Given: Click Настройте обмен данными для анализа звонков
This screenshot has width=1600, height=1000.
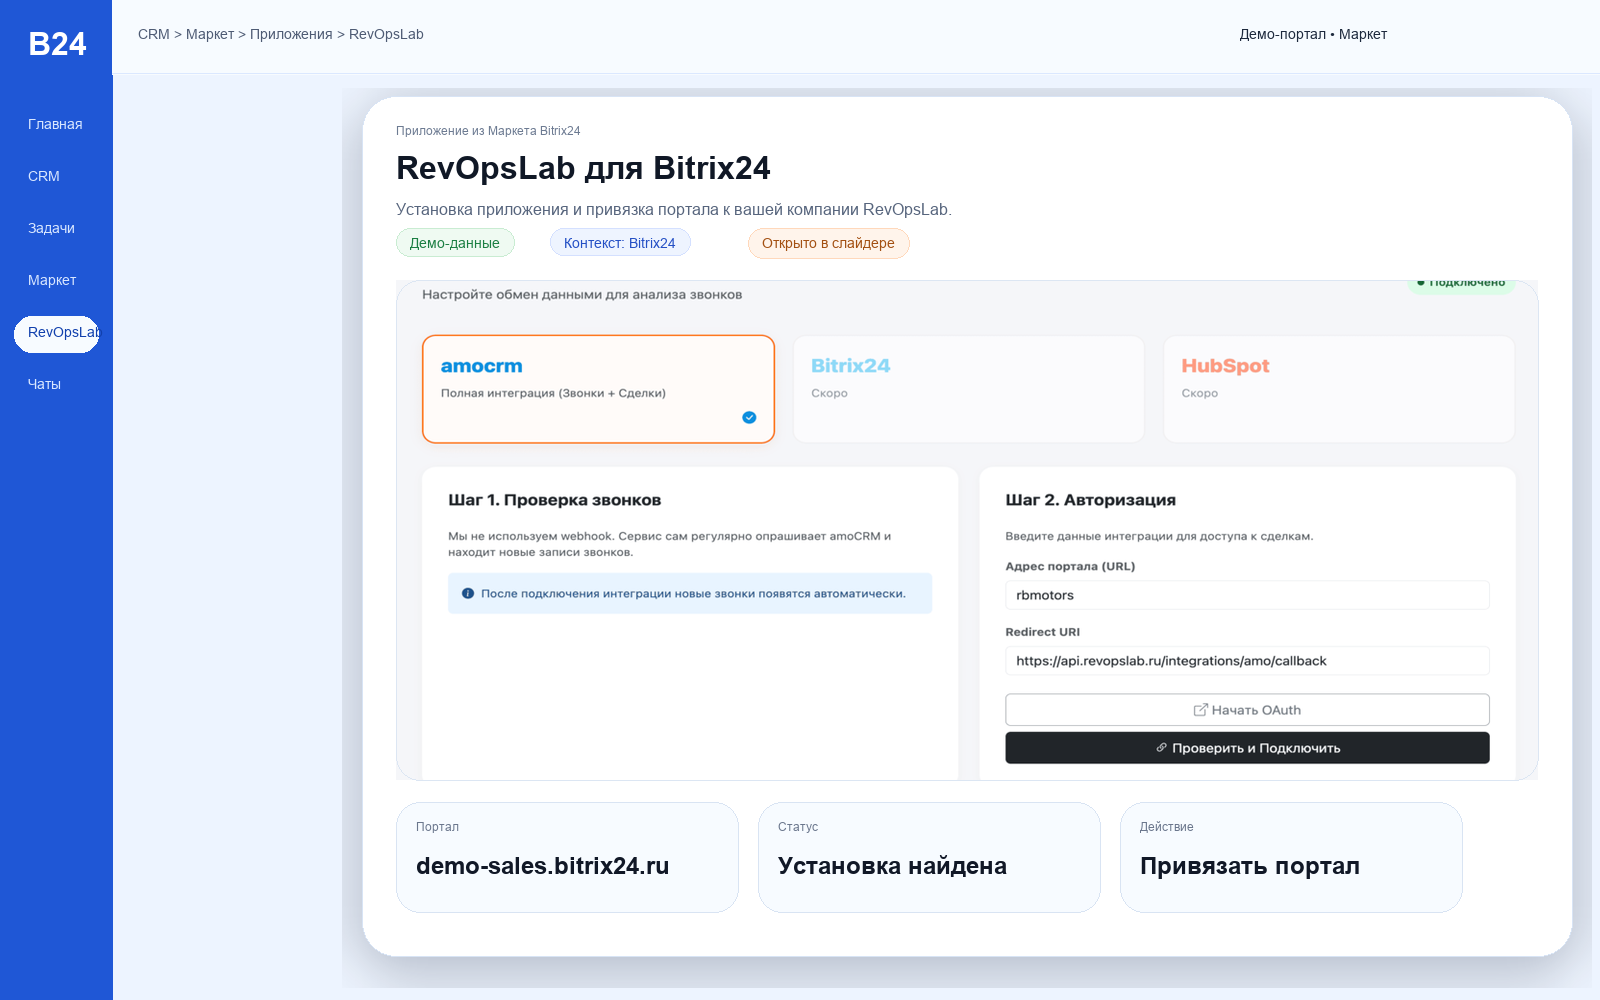Looking at the screenshot, I should (582, 295).
